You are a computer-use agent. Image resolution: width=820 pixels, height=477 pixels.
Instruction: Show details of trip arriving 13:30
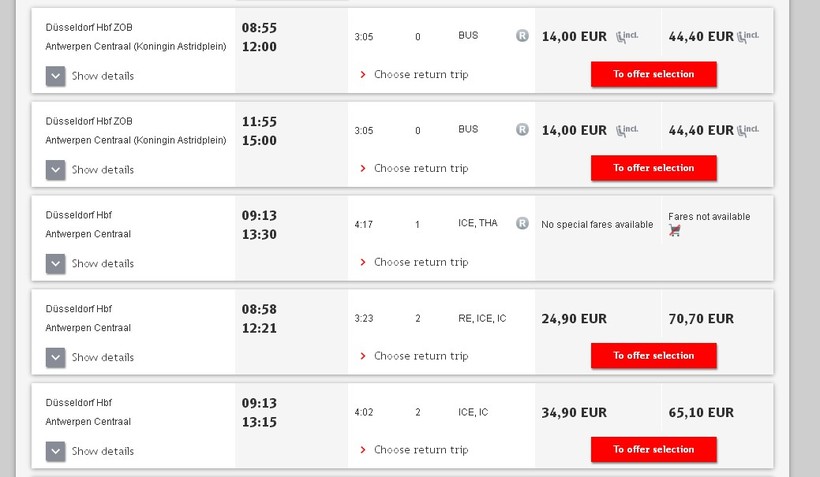pyautogui.click(x=56, y=264)
